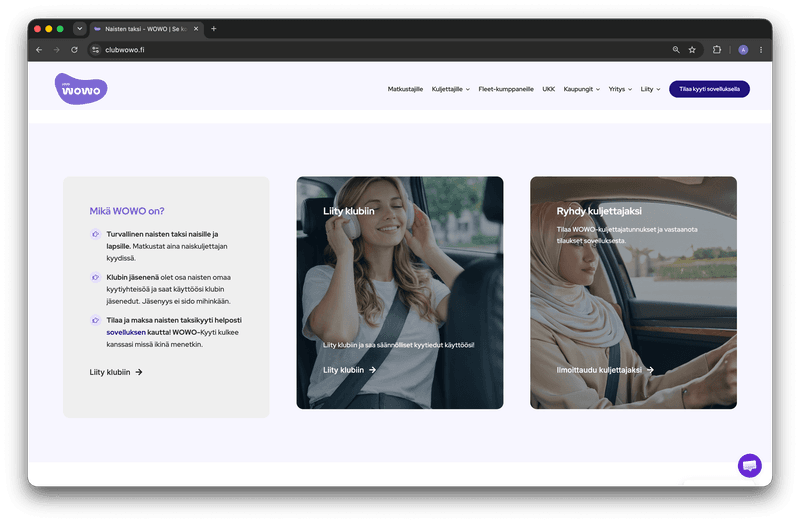800x523 pixels.
Task: Open the Matkustajille nav item
Action: 405,89
